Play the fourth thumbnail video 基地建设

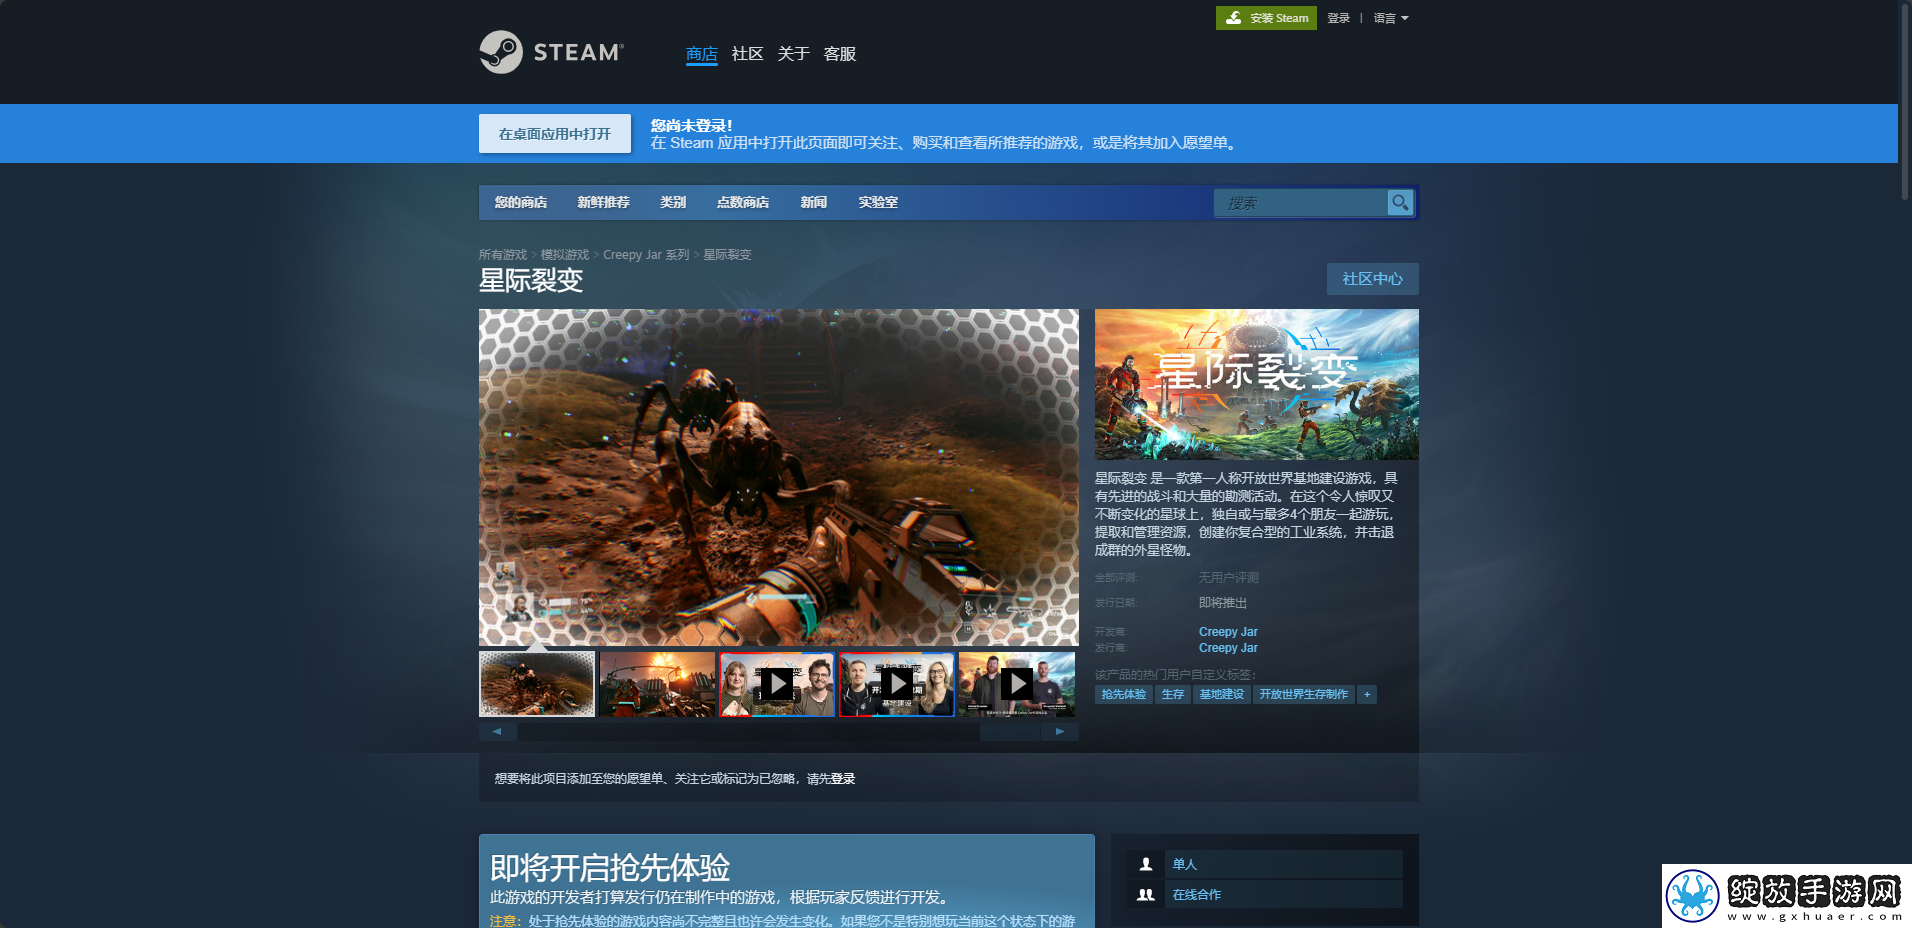point(897,685)
